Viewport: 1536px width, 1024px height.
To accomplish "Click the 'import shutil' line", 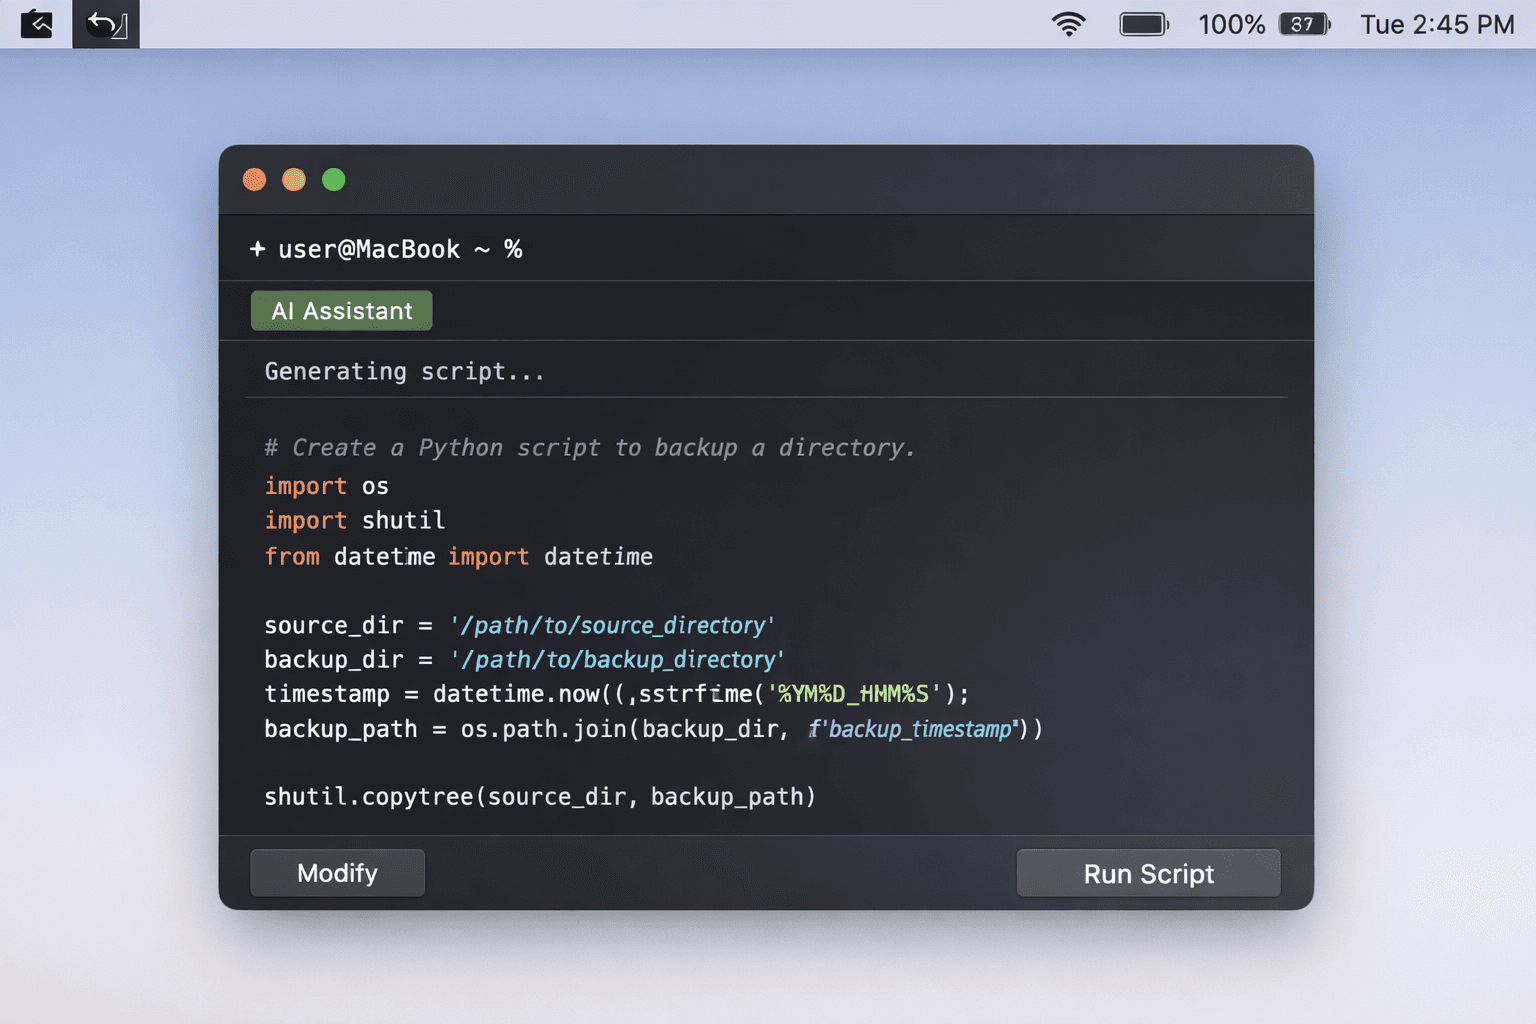I will pos(354,520).
